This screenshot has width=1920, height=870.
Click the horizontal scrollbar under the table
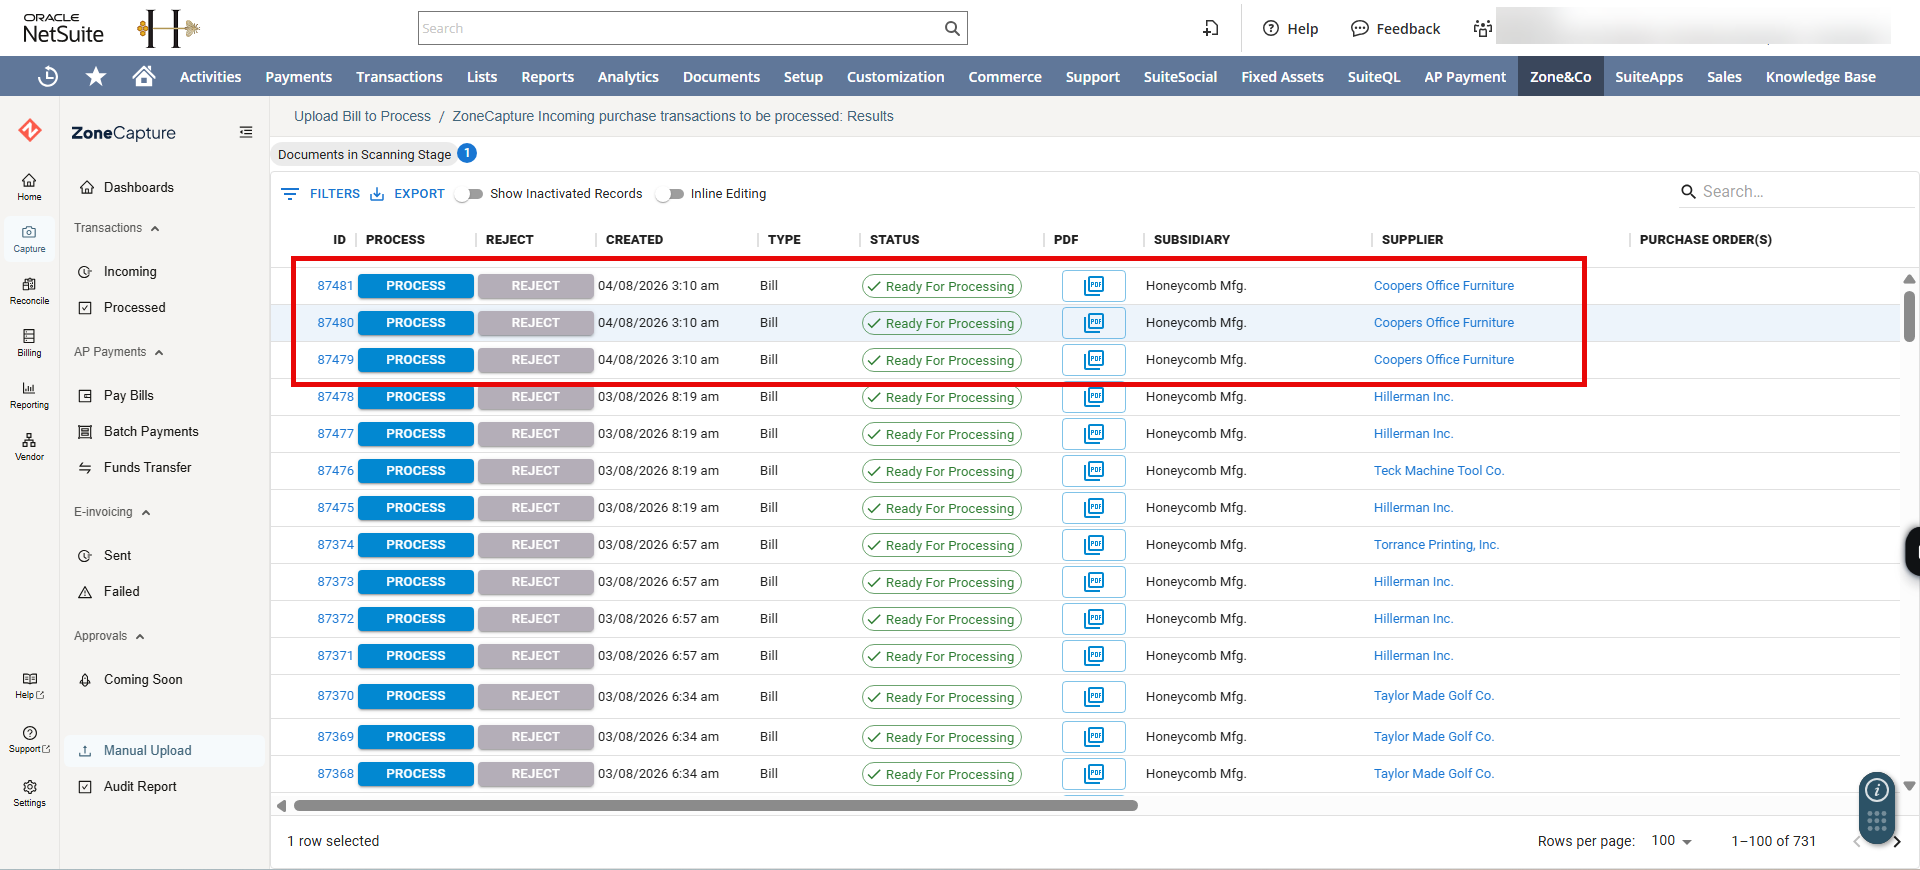pos(715,805)
